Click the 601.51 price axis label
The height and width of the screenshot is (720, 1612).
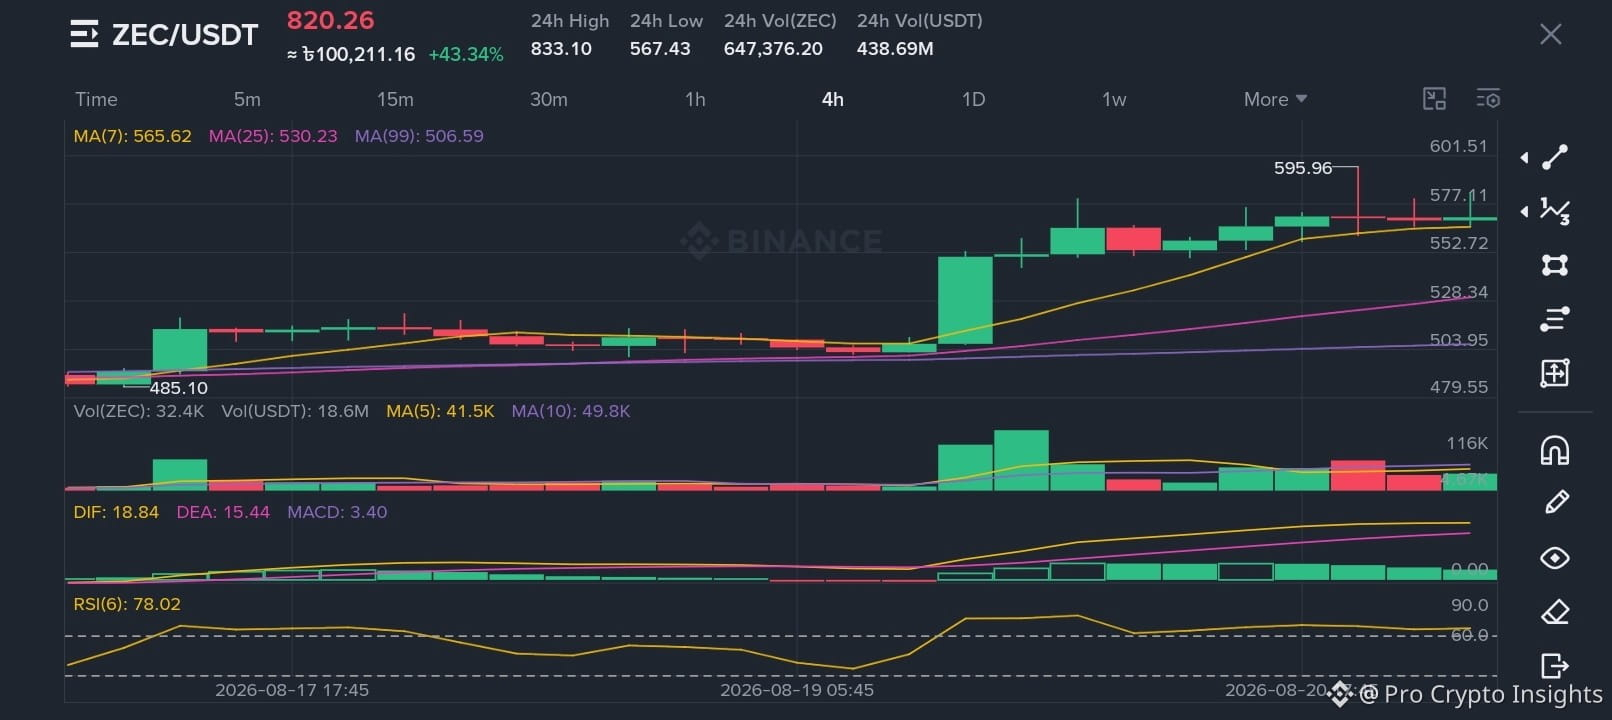coord(1459,146)
